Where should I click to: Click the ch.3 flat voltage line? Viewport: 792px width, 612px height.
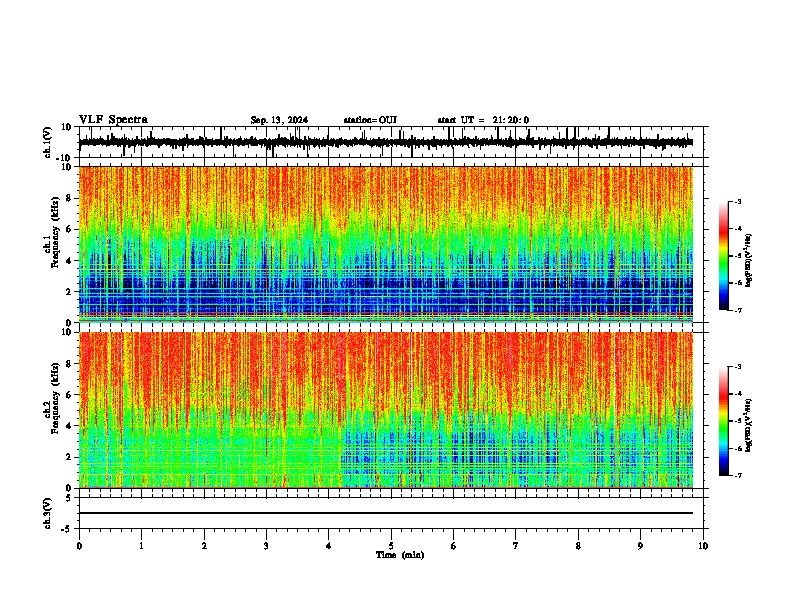(386, 513)
